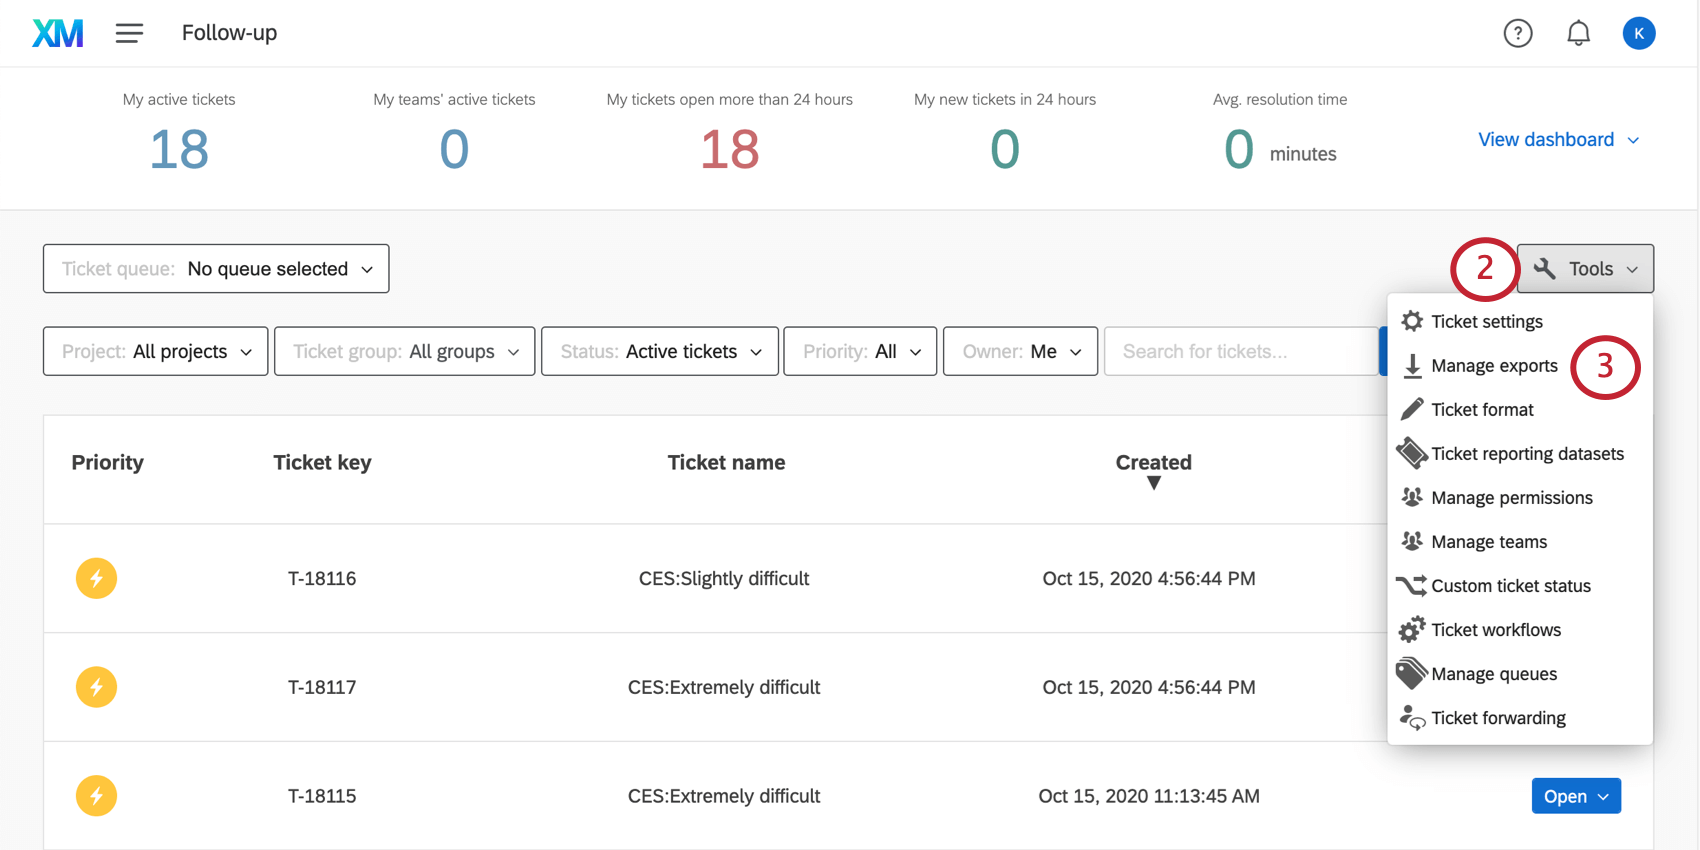Click the Tools button

[1585, 269]
